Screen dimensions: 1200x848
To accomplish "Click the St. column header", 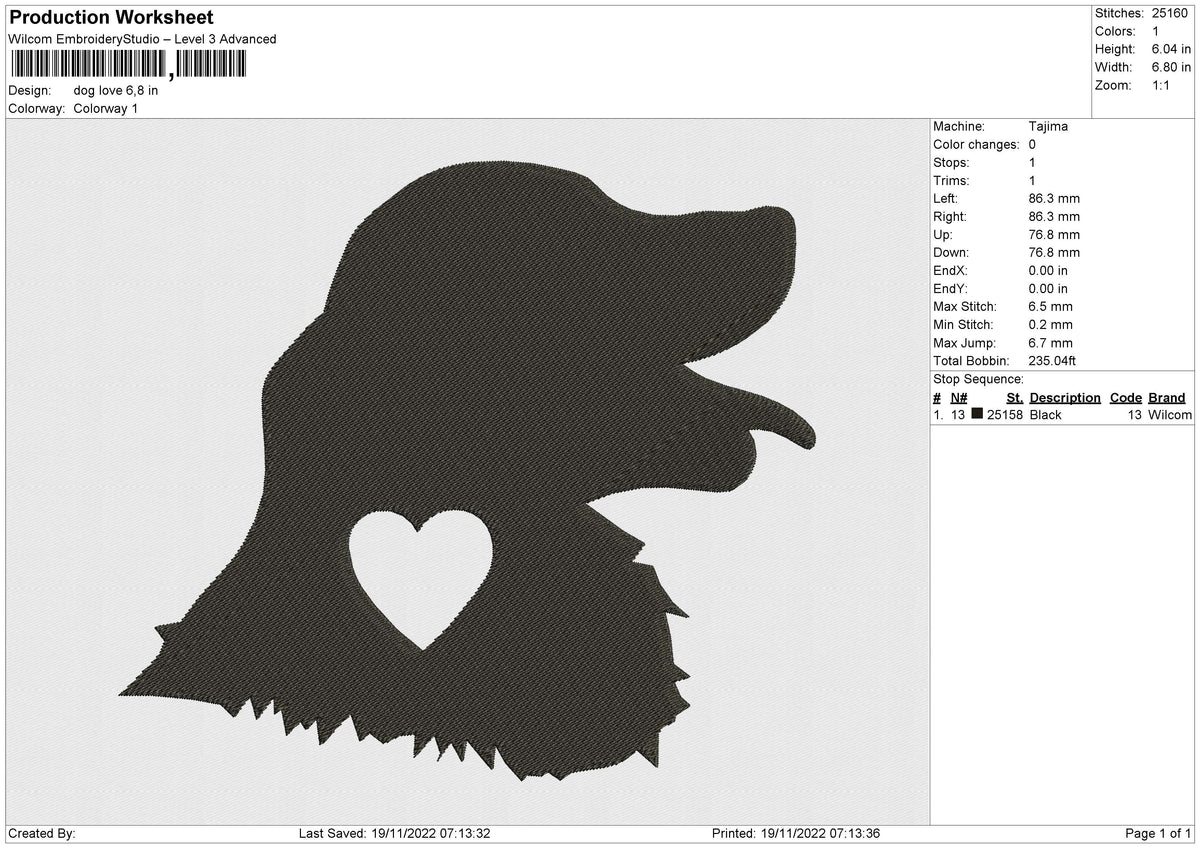I will click(1015, 397).
